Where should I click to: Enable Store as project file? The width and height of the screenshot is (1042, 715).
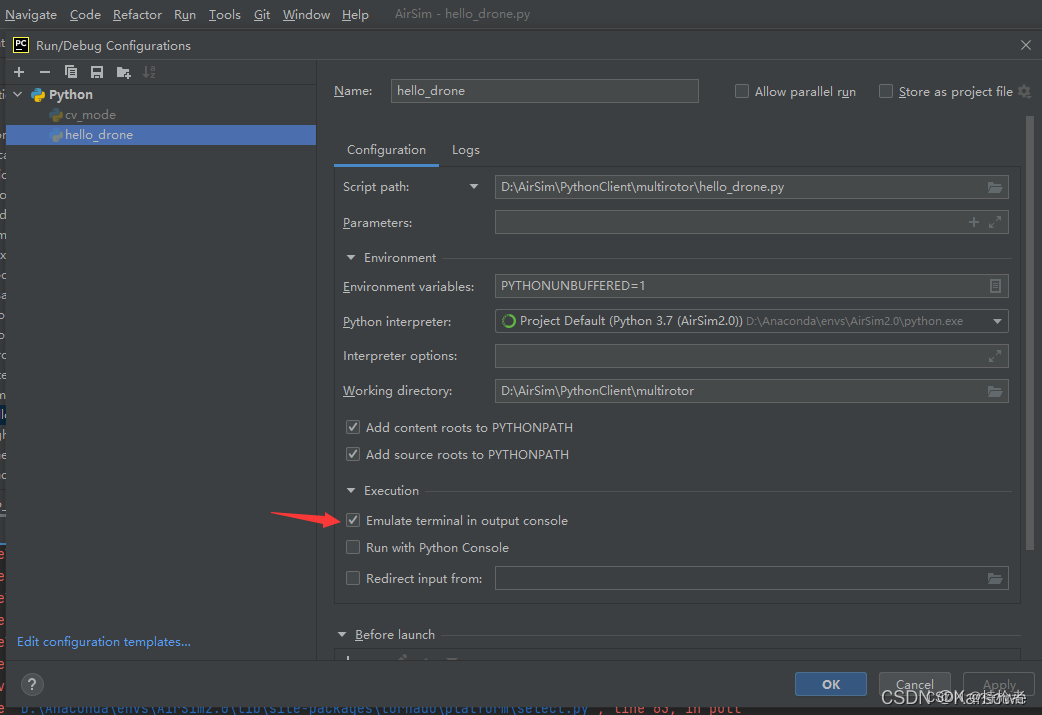coord(885,91)
